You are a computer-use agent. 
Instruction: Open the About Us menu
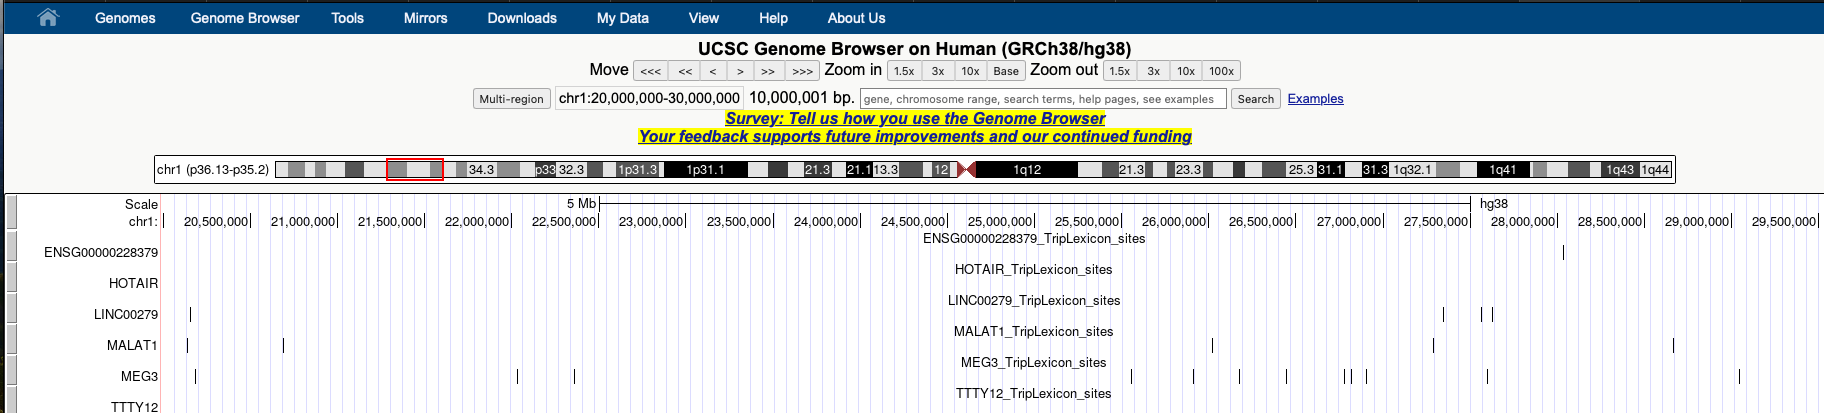click(x=856, y=18)
